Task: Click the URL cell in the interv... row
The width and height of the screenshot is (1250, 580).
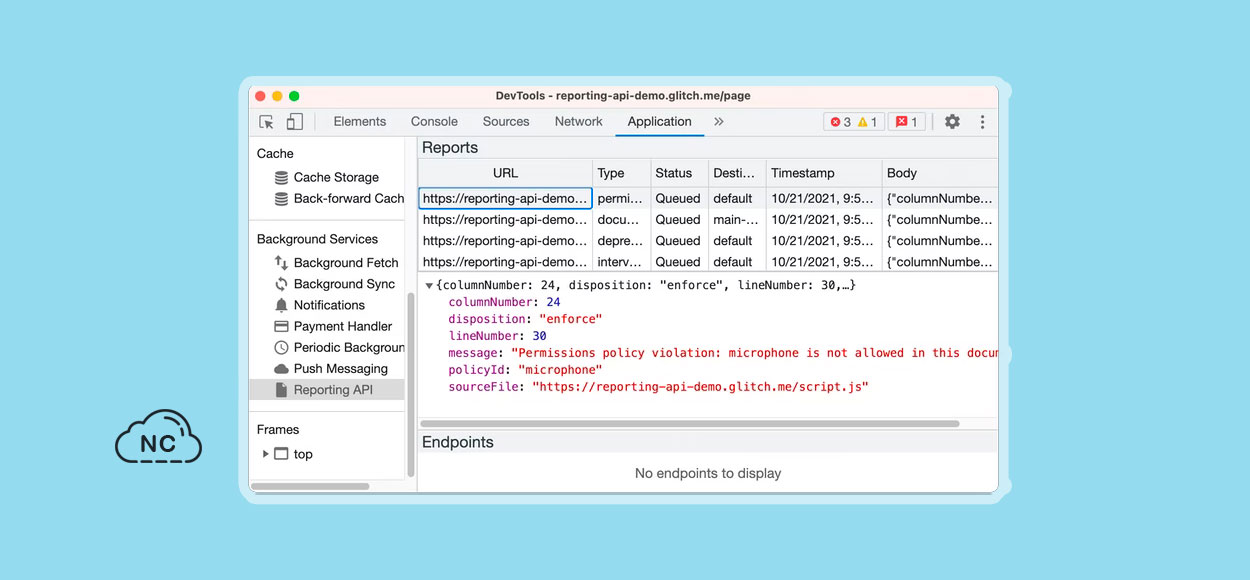Action: (x=506, y=261)
